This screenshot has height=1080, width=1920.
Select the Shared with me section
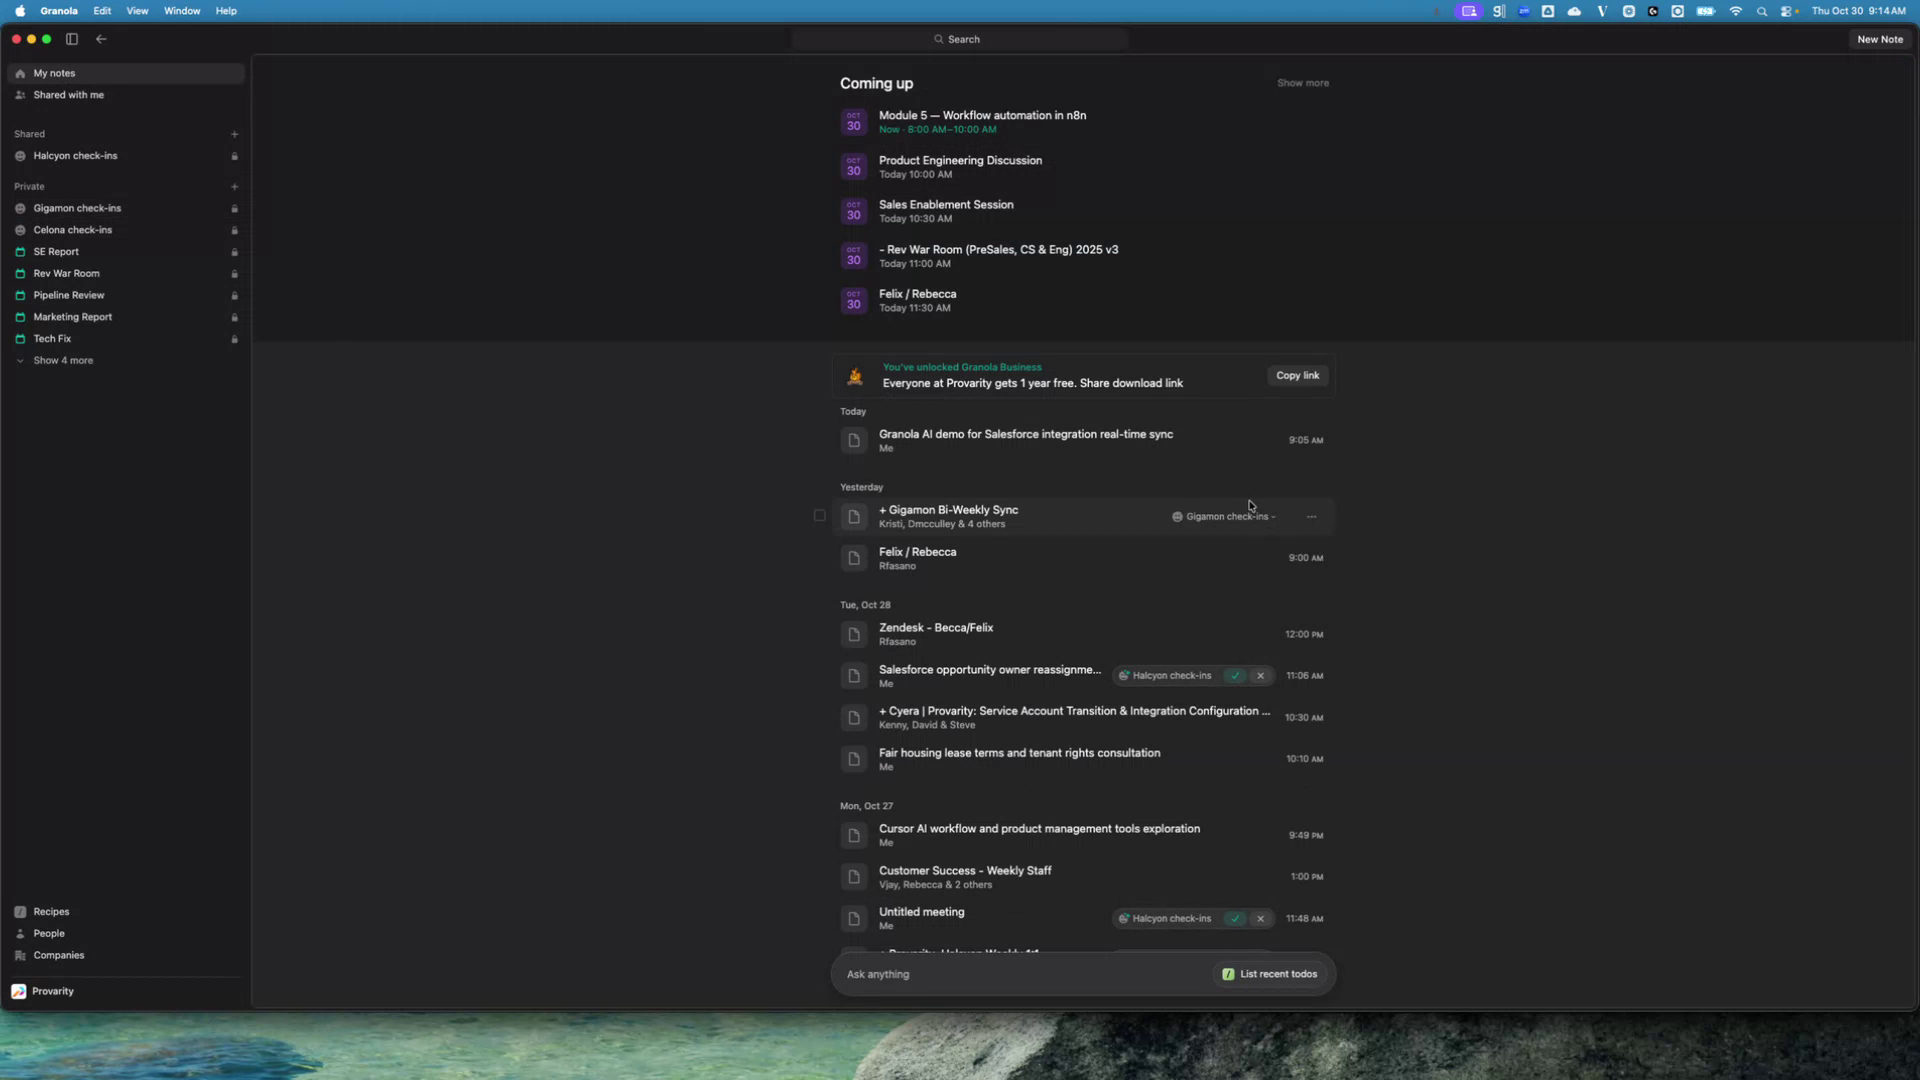pos(67,95)
